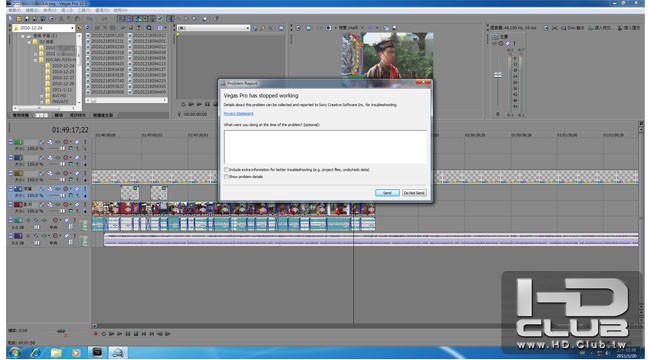Image resolution: width=648 pixels, height=360 pixels.
Task: Click the master bus volume fader
Action: [498, 75]
